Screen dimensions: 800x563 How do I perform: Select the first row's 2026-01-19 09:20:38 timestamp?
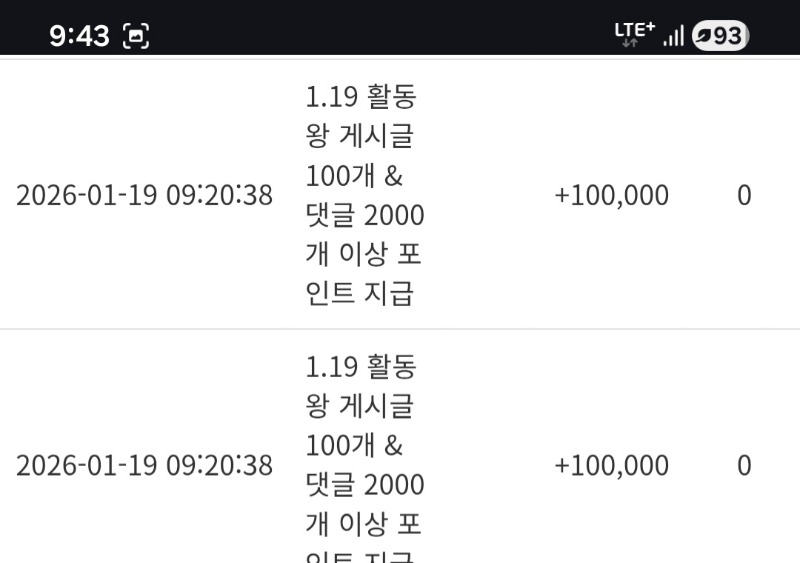(144, 195)
